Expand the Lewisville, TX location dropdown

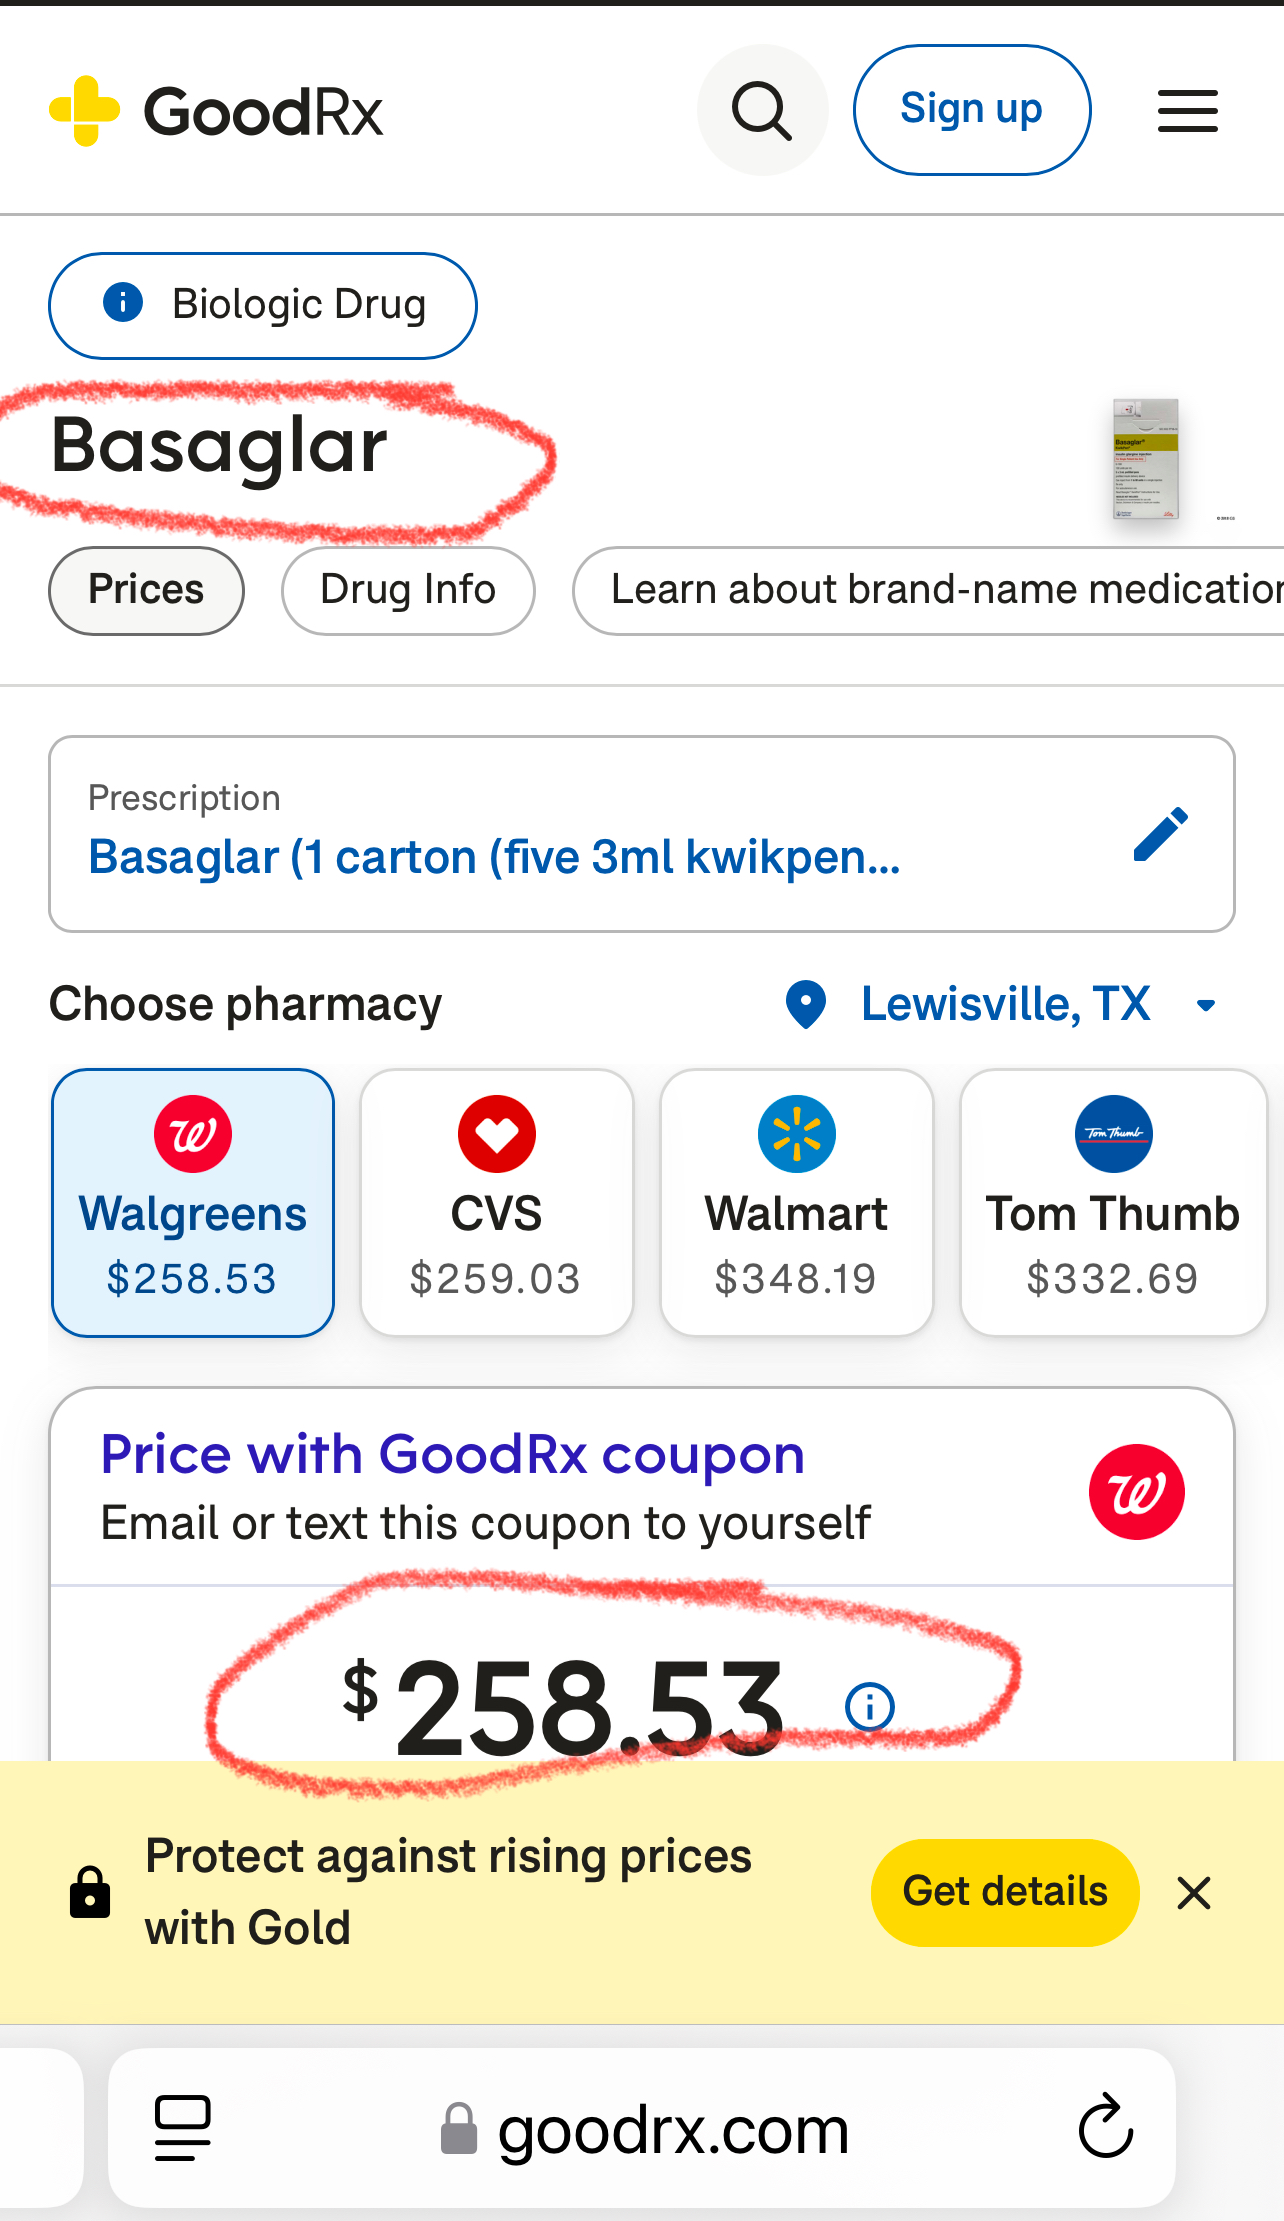[1004, 1004]
